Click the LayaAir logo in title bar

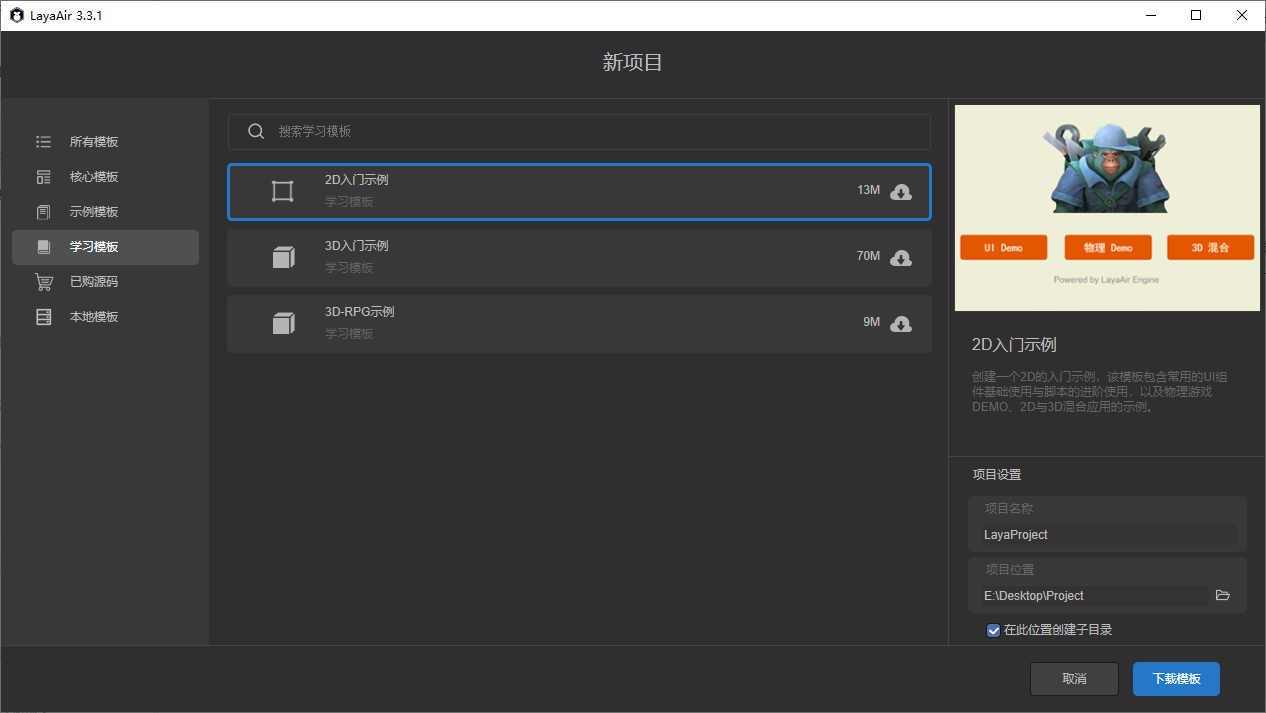click(x=17, y=16)
